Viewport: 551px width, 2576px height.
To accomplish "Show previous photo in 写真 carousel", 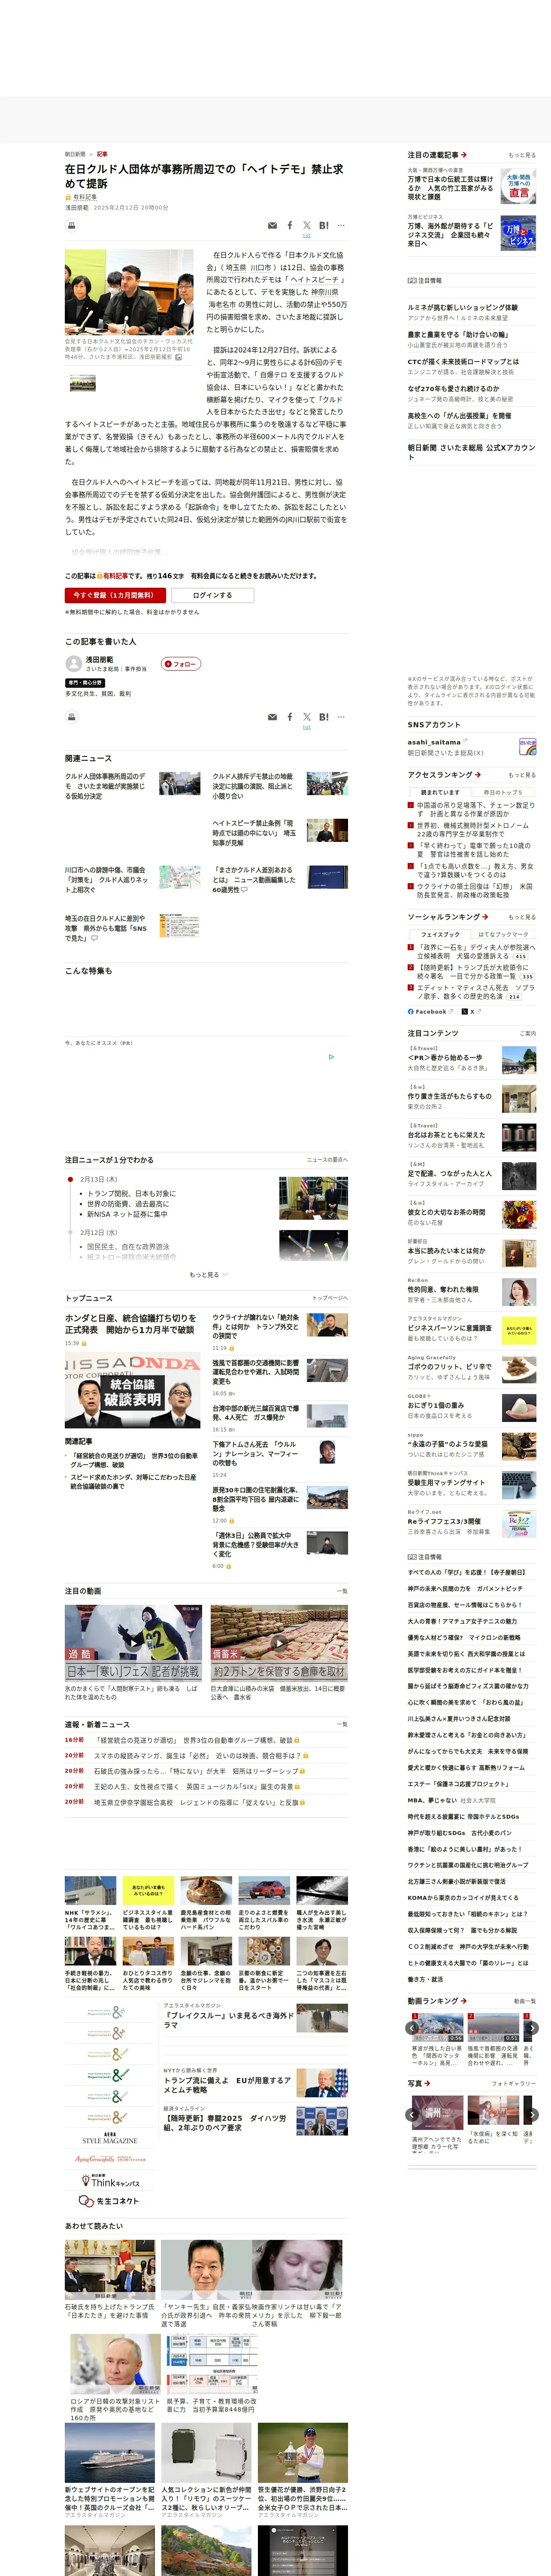I will point(412,2115).
